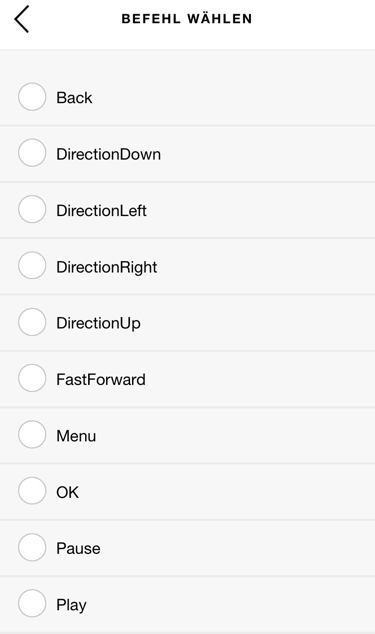Select the OK radio button
The height and width of the screenshot is (634, 375).
click(x=32, y=490)
